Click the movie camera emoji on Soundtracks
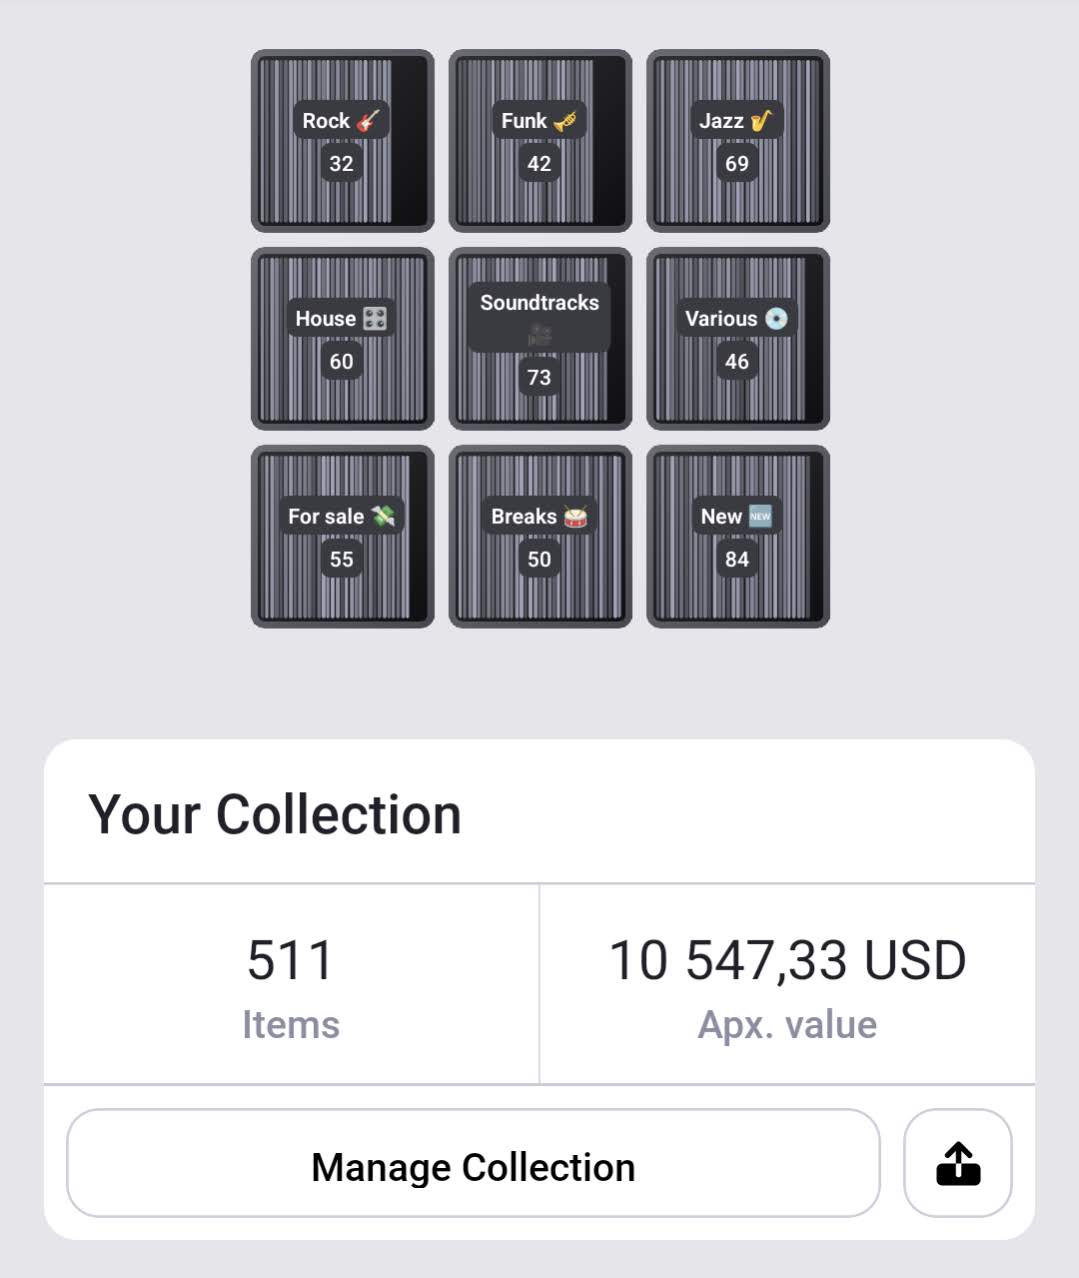 pos(540,336)
